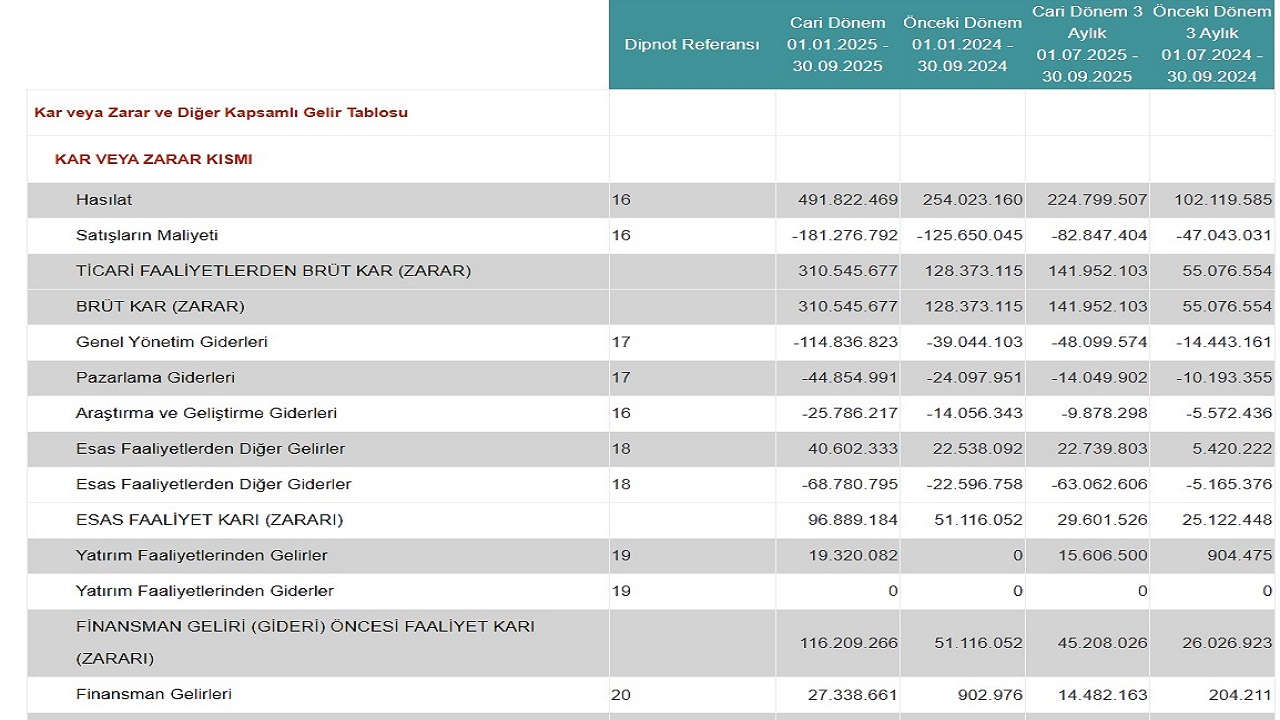The image size is (1280, 720).
Task: Click footnote reference 16 for Satışların Maliyeti
Action: coord(621,236)
